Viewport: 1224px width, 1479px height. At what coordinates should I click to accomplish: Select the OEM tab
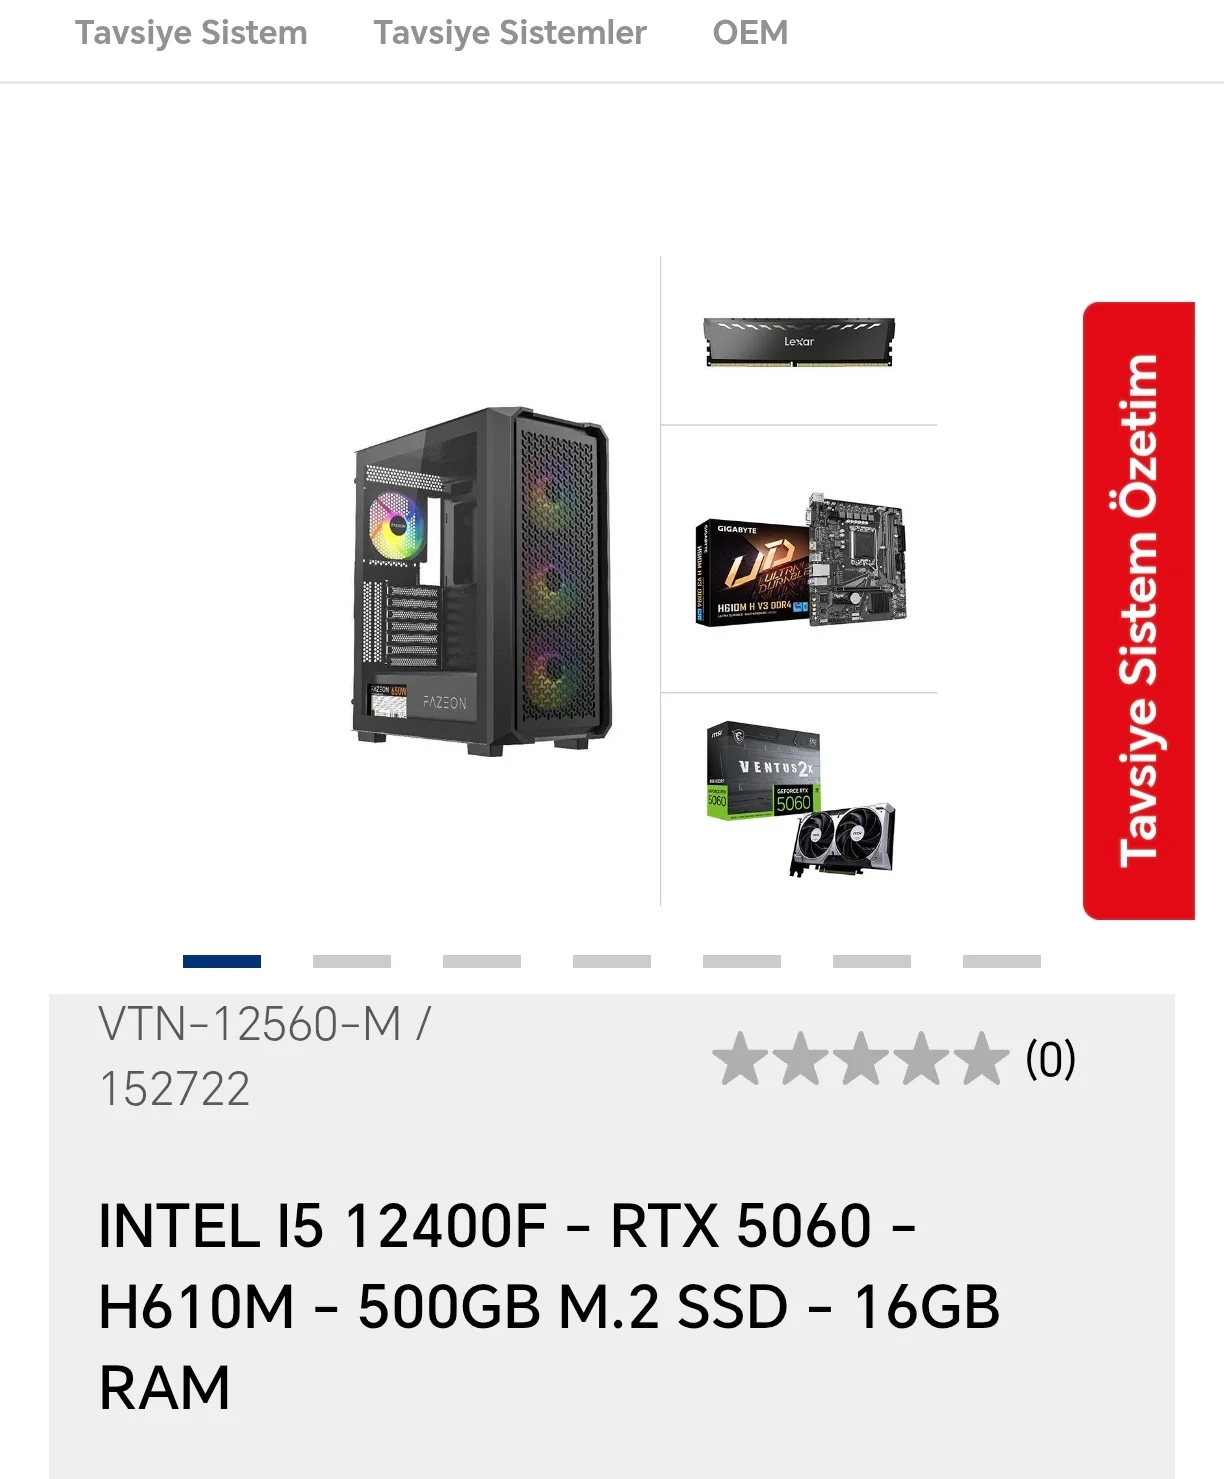(750, 33)
